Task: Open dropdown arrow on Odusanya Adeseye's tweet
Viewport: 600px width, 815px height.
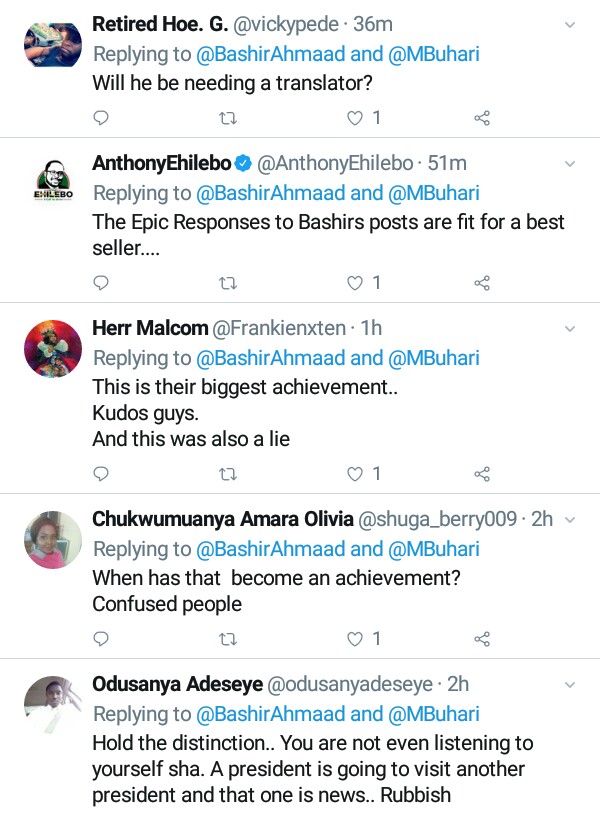Action: click(570, 685)
